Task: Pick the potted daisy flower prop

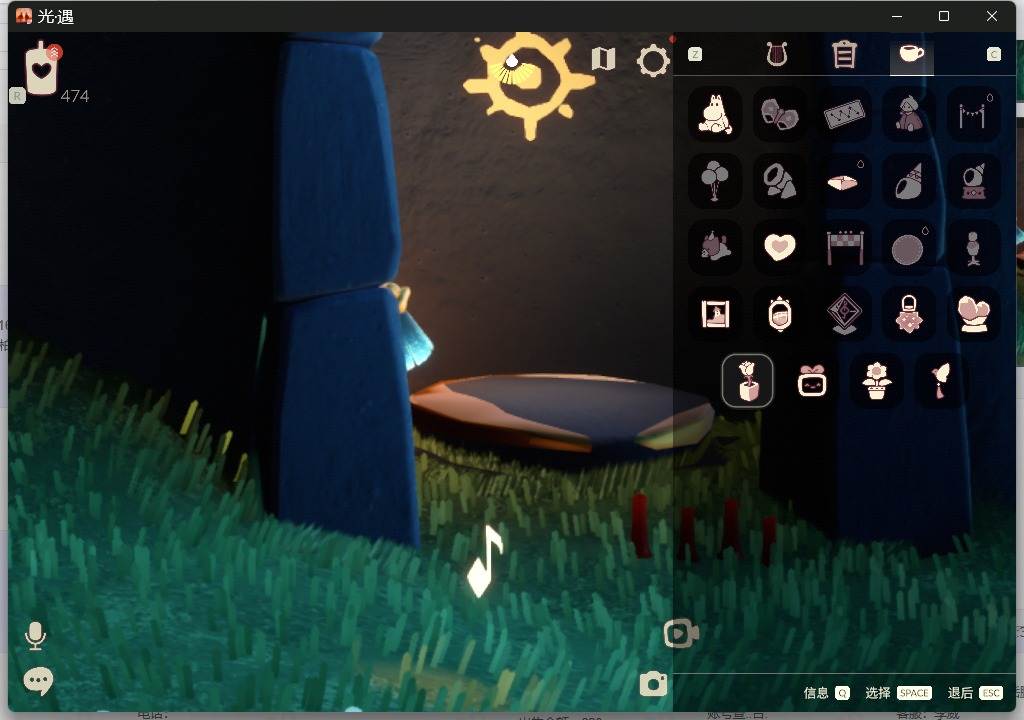Action: [876, 381]
